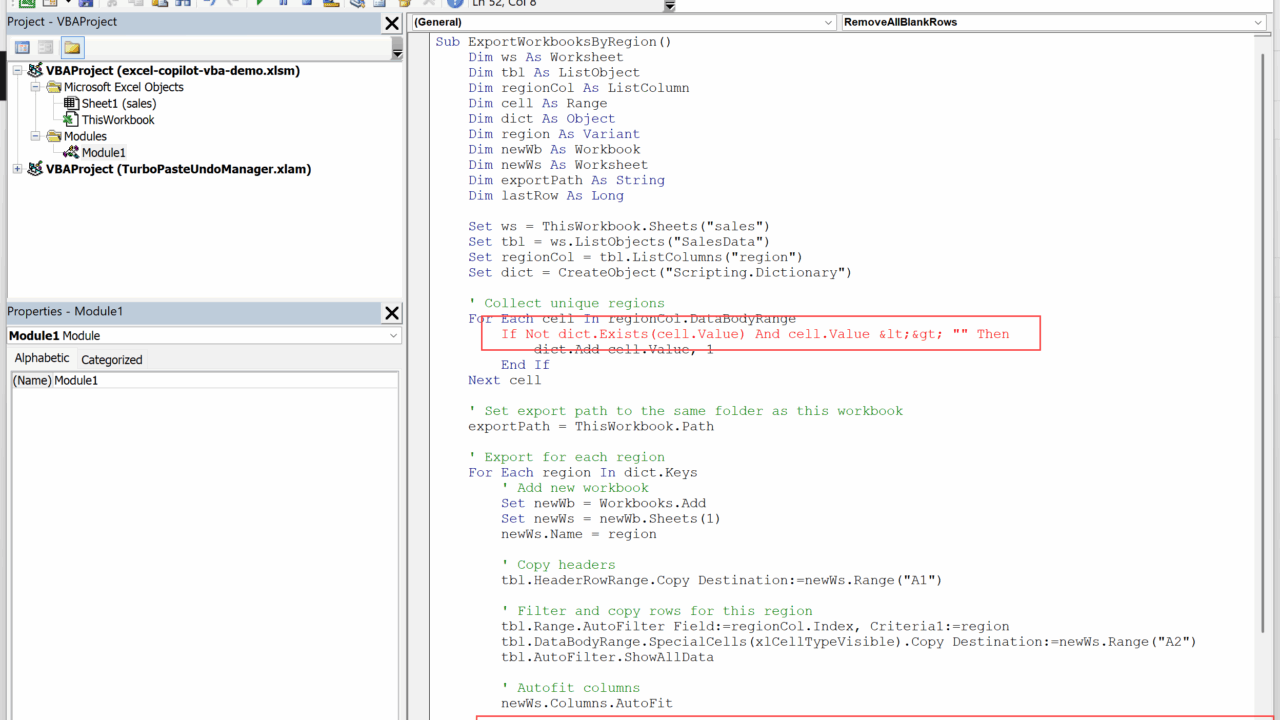Open the Module1 Module properties dropdown
The image size is (1280, 720).
[x=394, y=336]
